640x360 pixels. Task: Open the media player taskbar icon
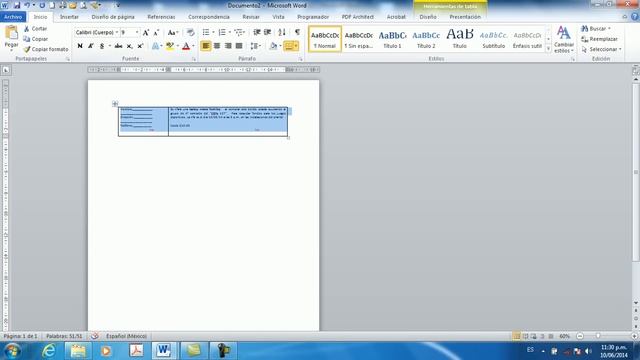(107, 351)
